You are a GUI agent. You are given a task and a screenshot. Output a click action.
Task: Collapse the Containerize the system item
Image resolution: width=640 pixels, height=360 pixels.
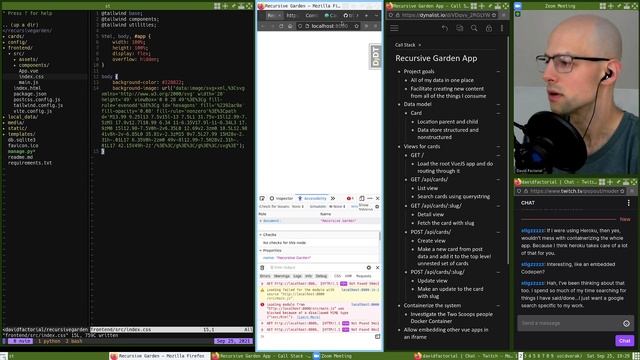pyautogui.click(x=498, y=306)
